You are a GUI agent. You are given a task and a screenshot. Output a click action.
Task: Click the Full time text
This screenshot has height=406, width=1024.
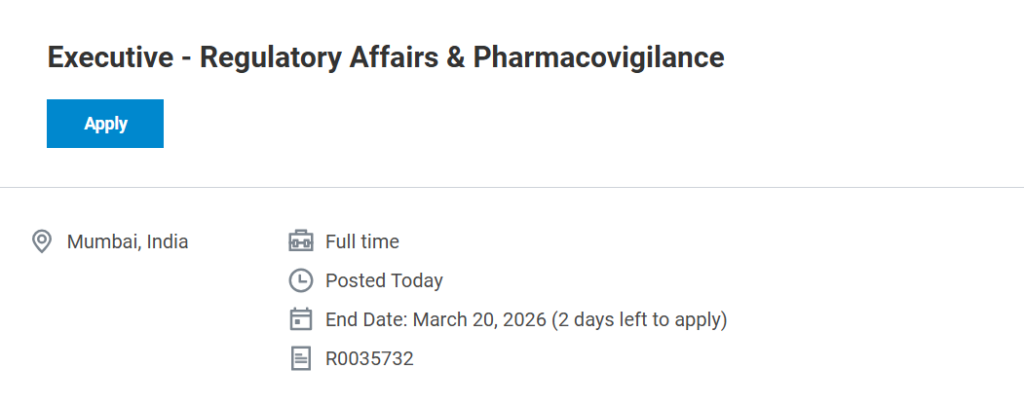362,241
